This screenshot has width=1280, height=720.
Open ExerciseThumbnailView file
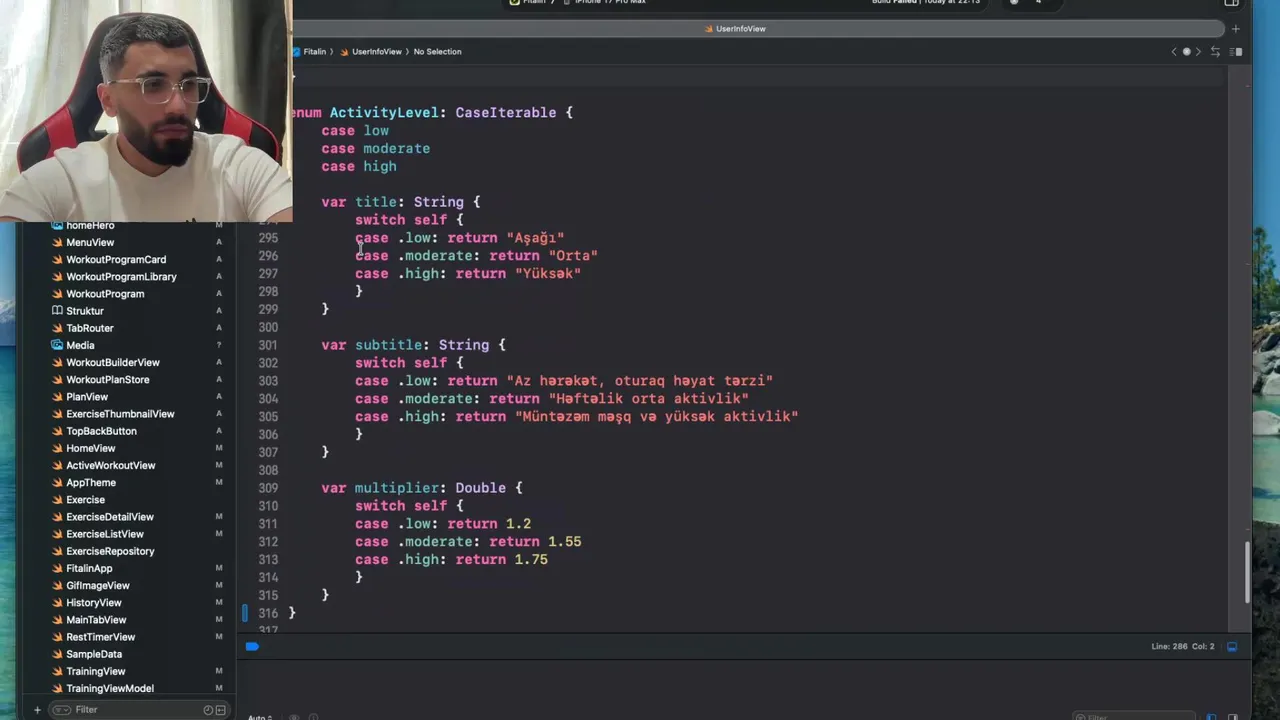[120, 413]
